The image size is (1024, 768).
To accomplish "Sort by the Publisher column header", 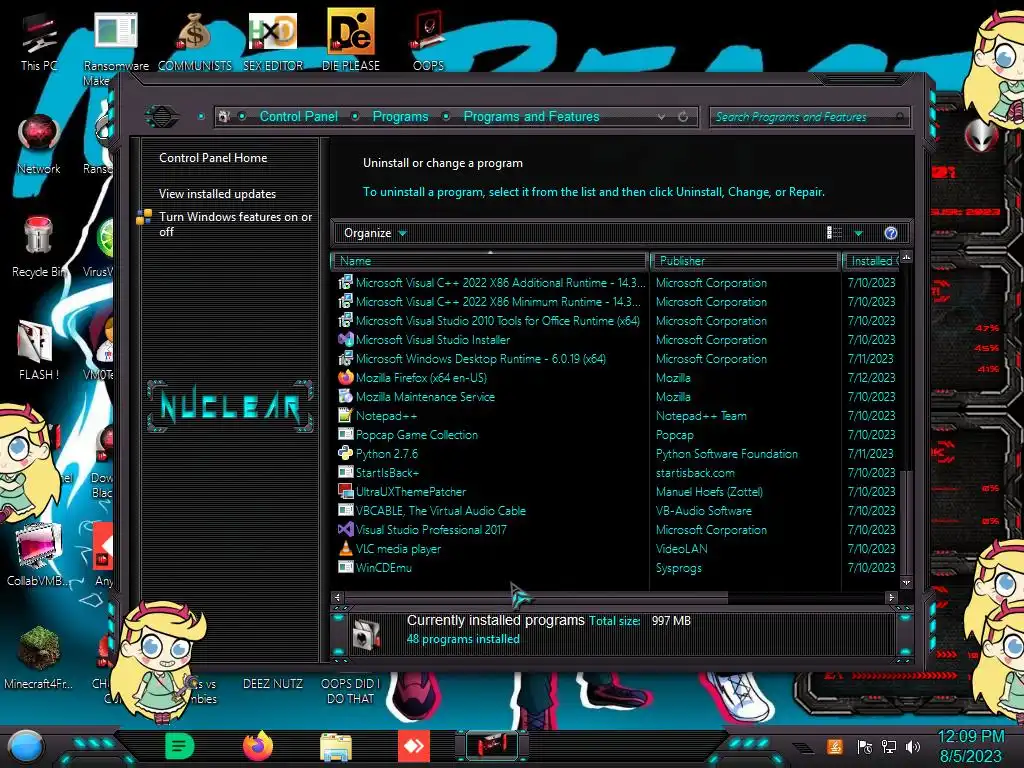I will coord(745,261).
